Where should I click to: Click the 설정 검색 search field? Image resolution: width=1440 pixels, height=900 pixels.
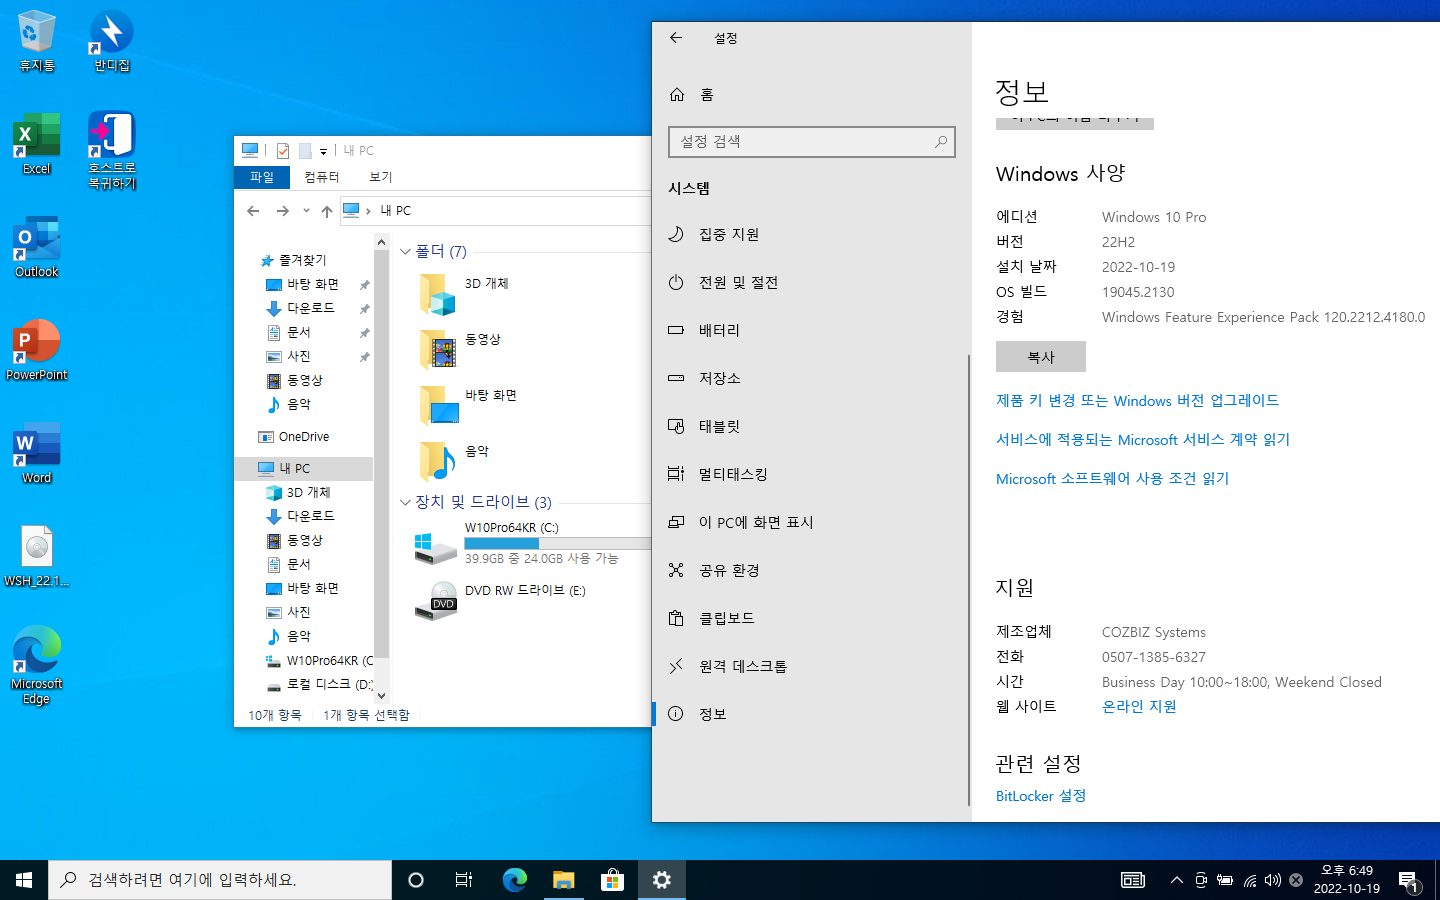(x=811, y=142)
